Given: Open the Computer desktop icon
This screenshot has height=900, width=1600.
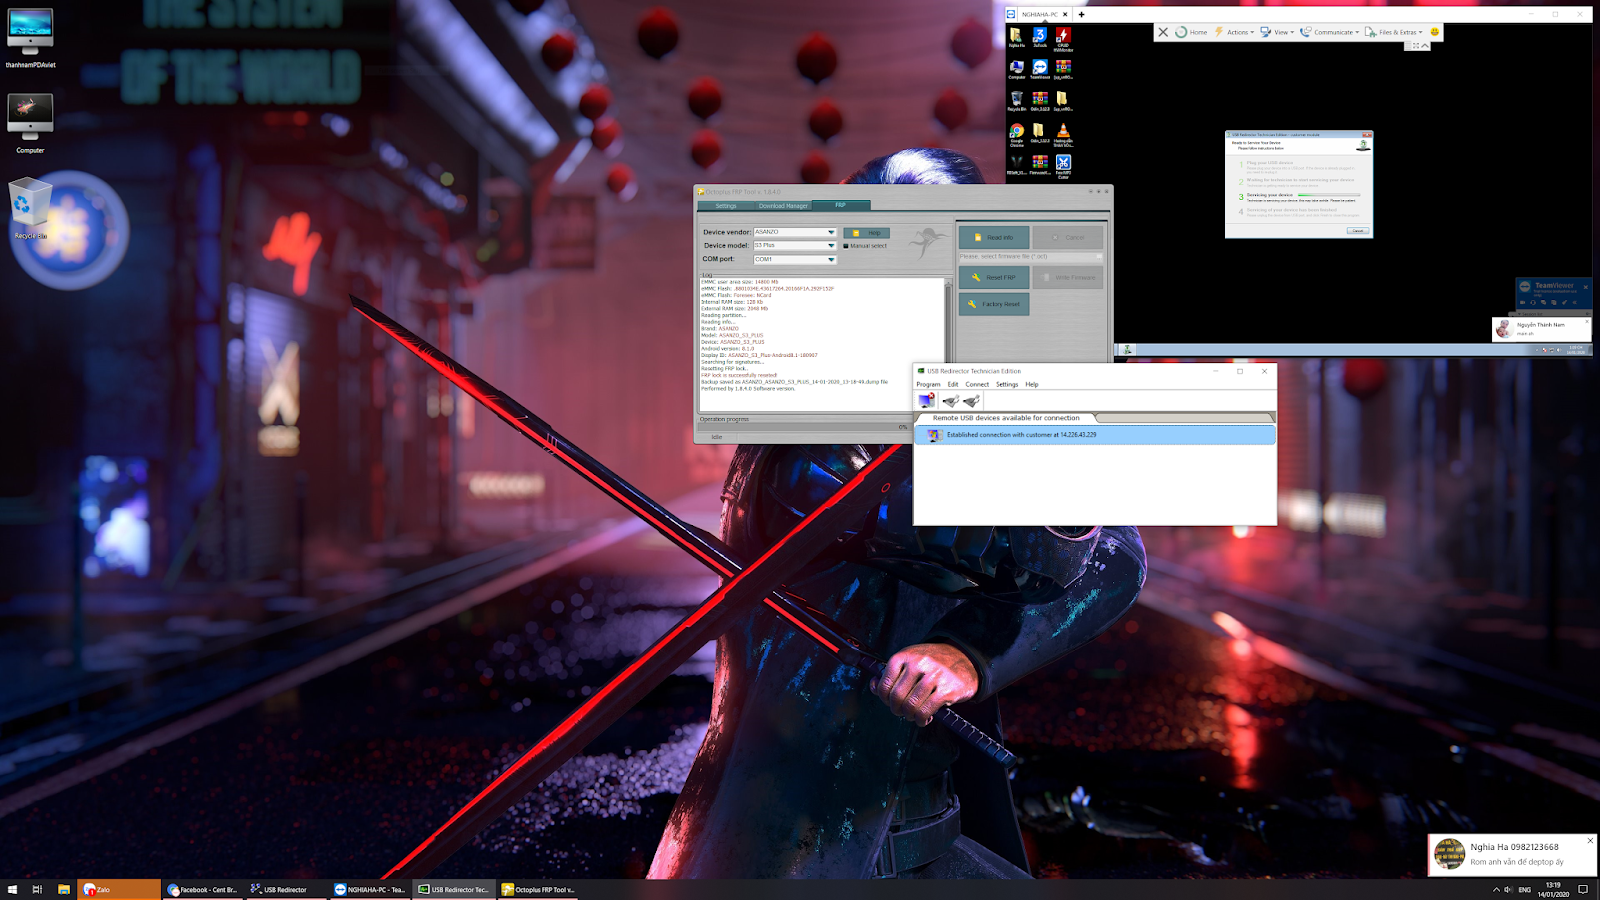Looking at the screenshot, I should 30,123.
